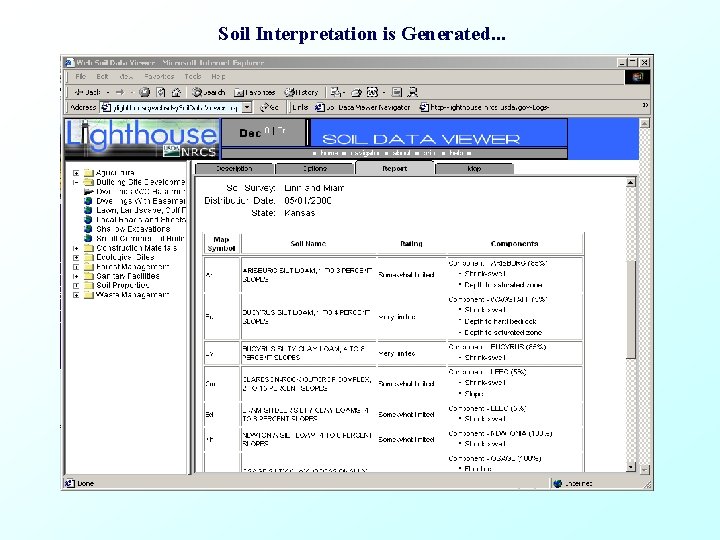The width and height of the screenshot is (720, 540).
Task: Click the report pane scroll down arrow
Action: click(631, 467)
